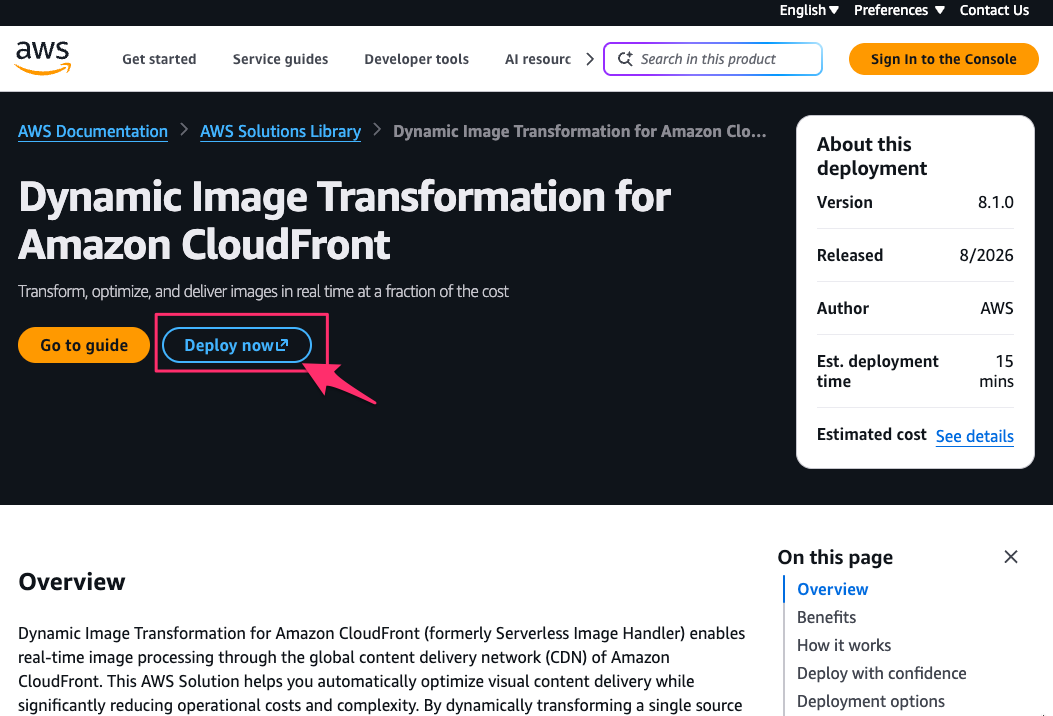Image resolution: width=1053 pixels, height=716 pixels.
Task: Open See details for estimated cost
Action: (974, 436)
